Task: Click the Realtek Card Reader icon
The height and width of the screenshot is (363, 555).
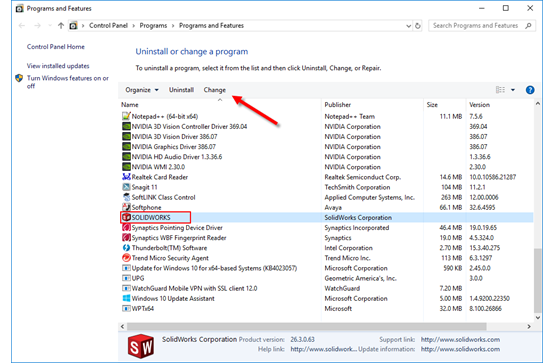Action: 126,177
